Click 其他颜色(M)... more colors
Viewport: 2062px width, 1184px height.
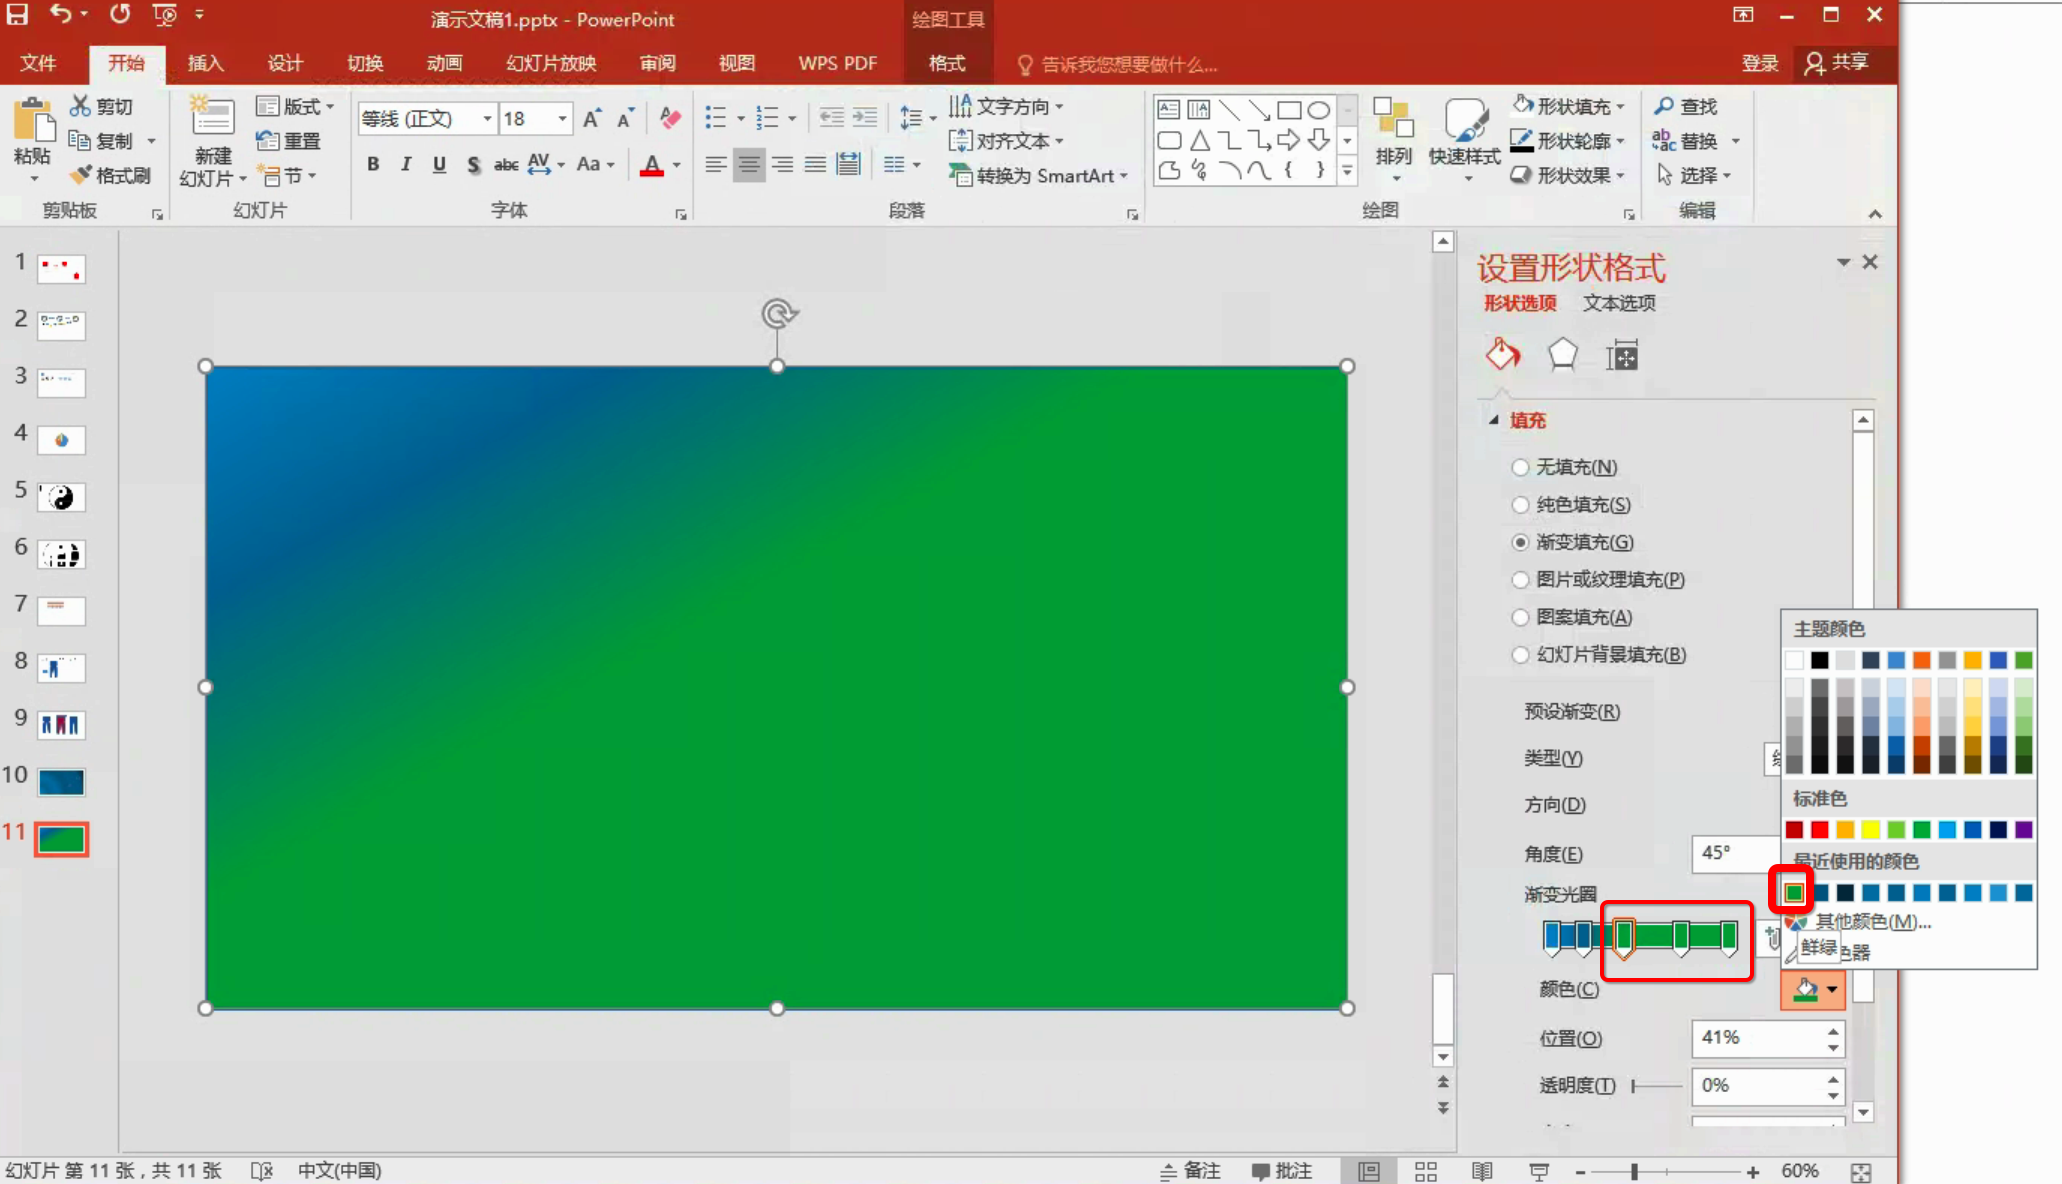[1872, 921]
